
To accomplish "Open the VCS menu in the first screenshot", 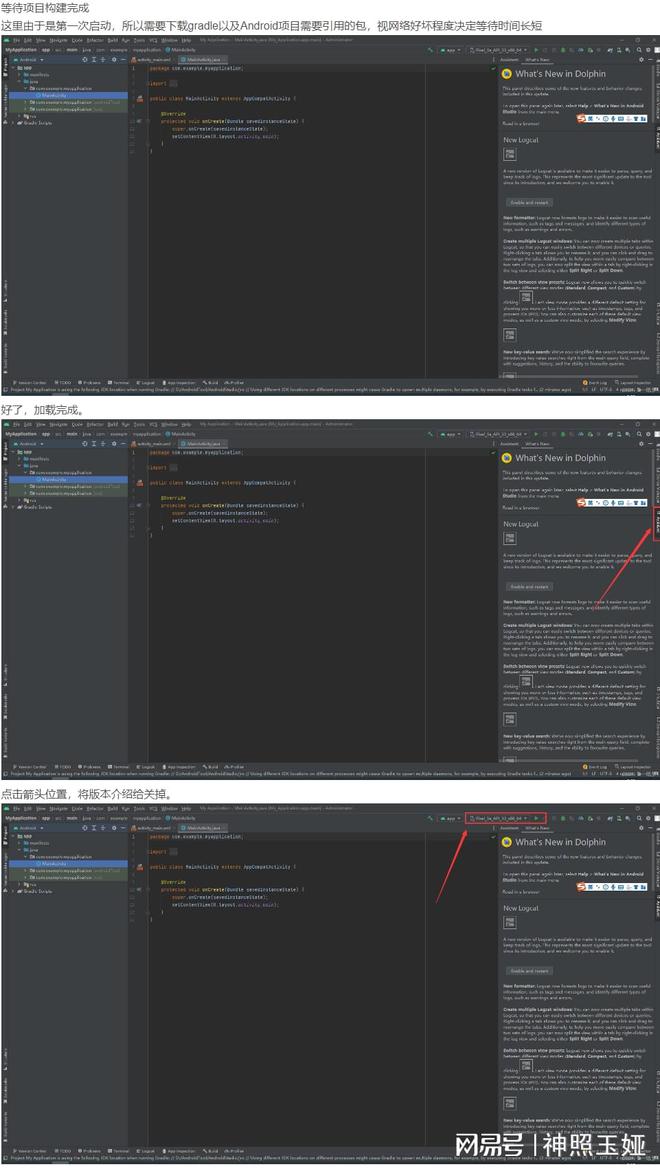I will 153,40.
